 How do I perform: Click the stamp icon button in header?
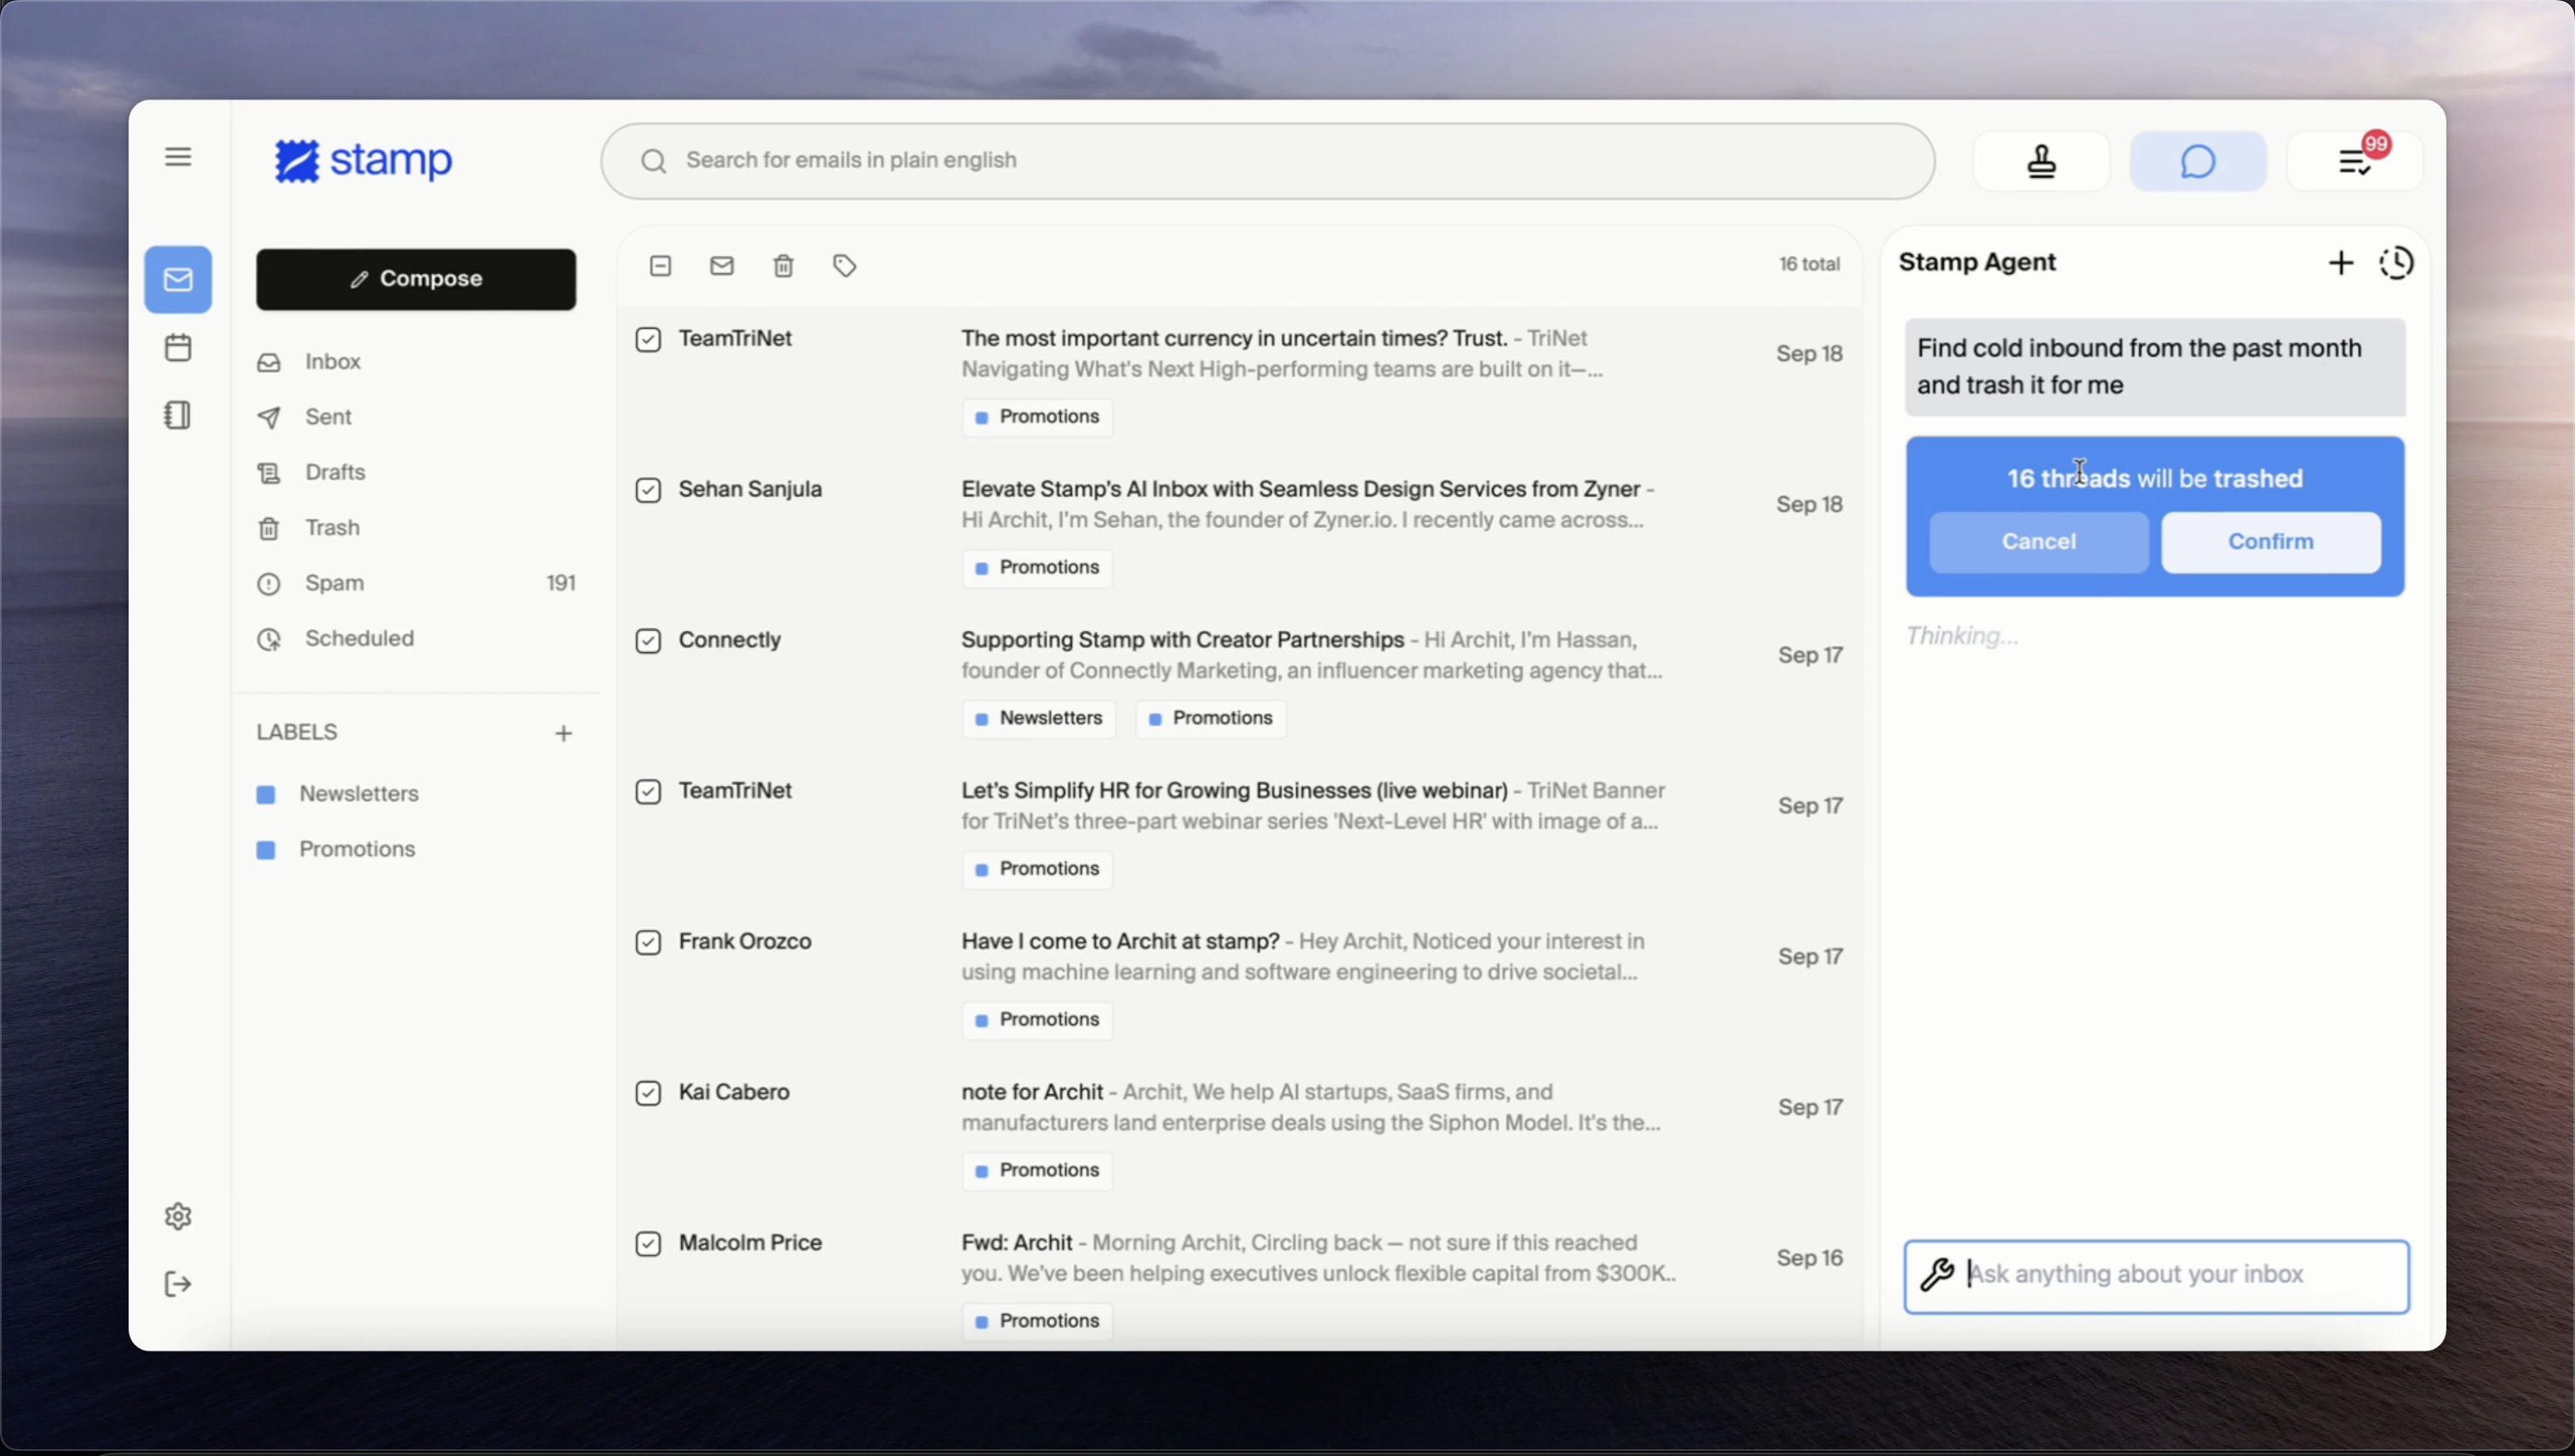point(2041,161)
